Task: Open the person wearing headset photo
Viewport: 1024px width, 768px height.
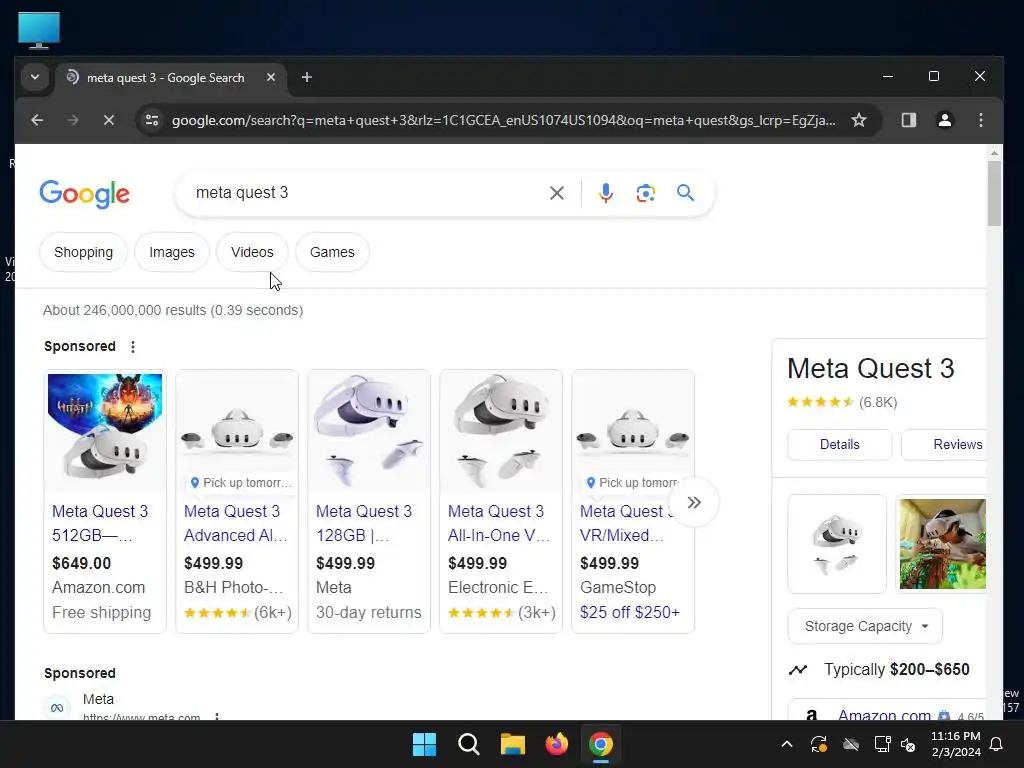Action: point(942,544)
